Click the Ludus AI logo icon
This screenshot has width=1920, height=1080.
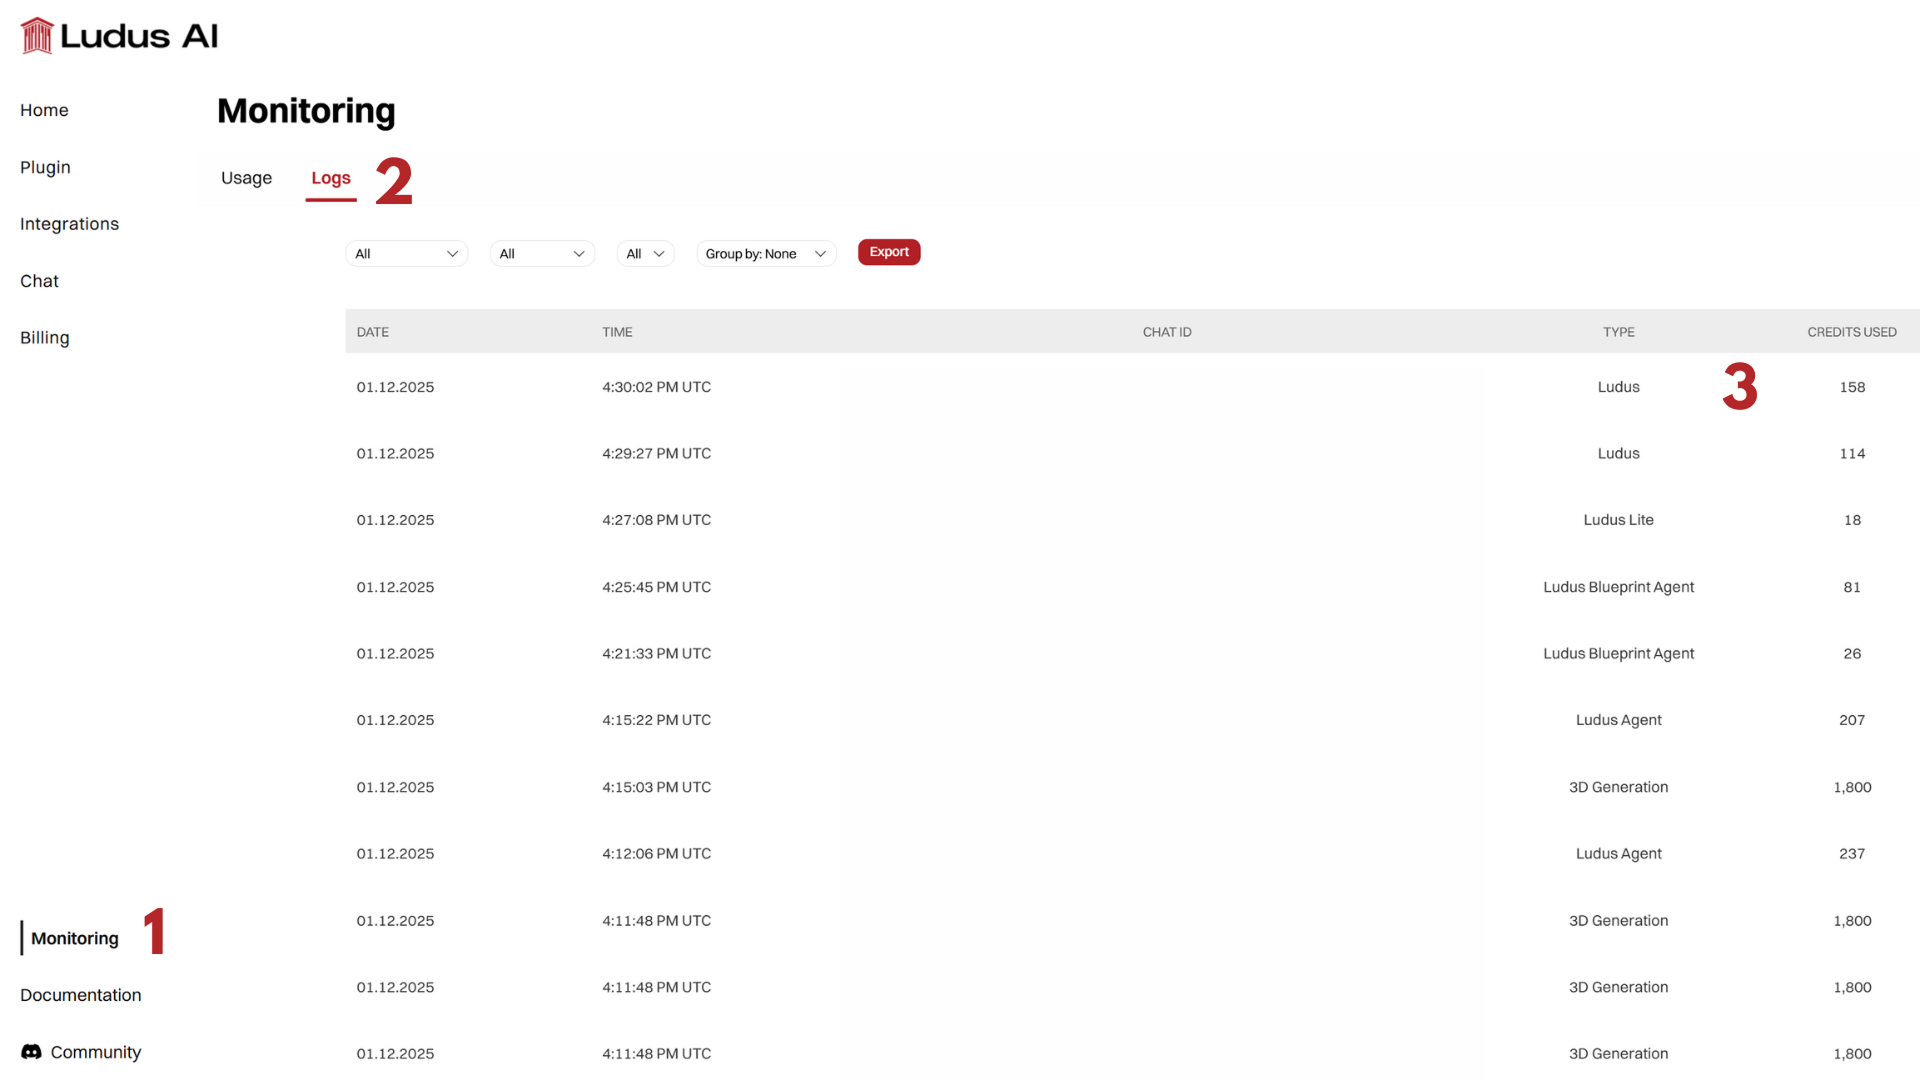tap(37, 36)
